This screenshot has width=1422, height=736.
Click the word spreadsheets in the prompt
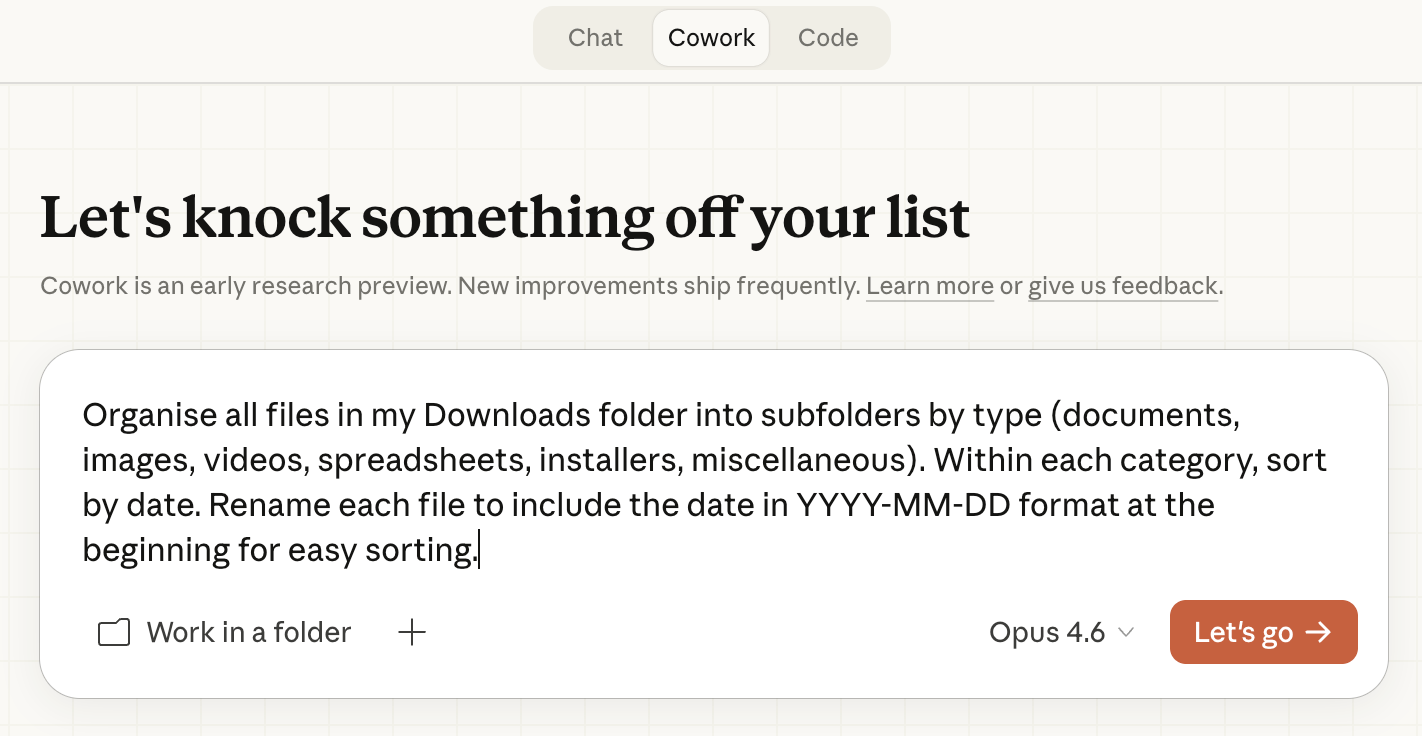pos(424,460)
